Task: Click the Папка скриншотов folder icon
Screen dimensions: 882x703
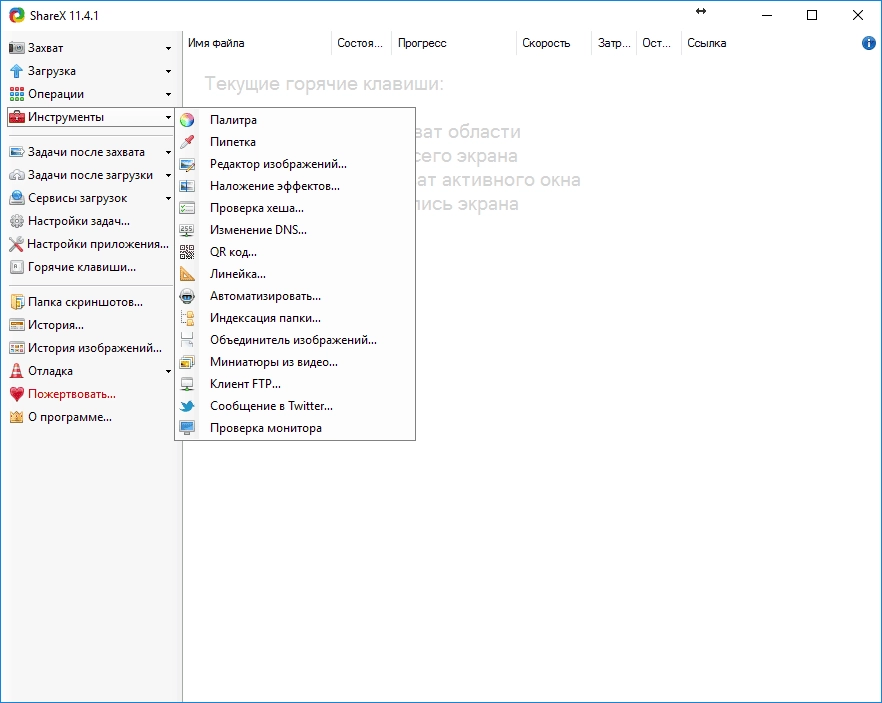Action: (x=17, y=302)
